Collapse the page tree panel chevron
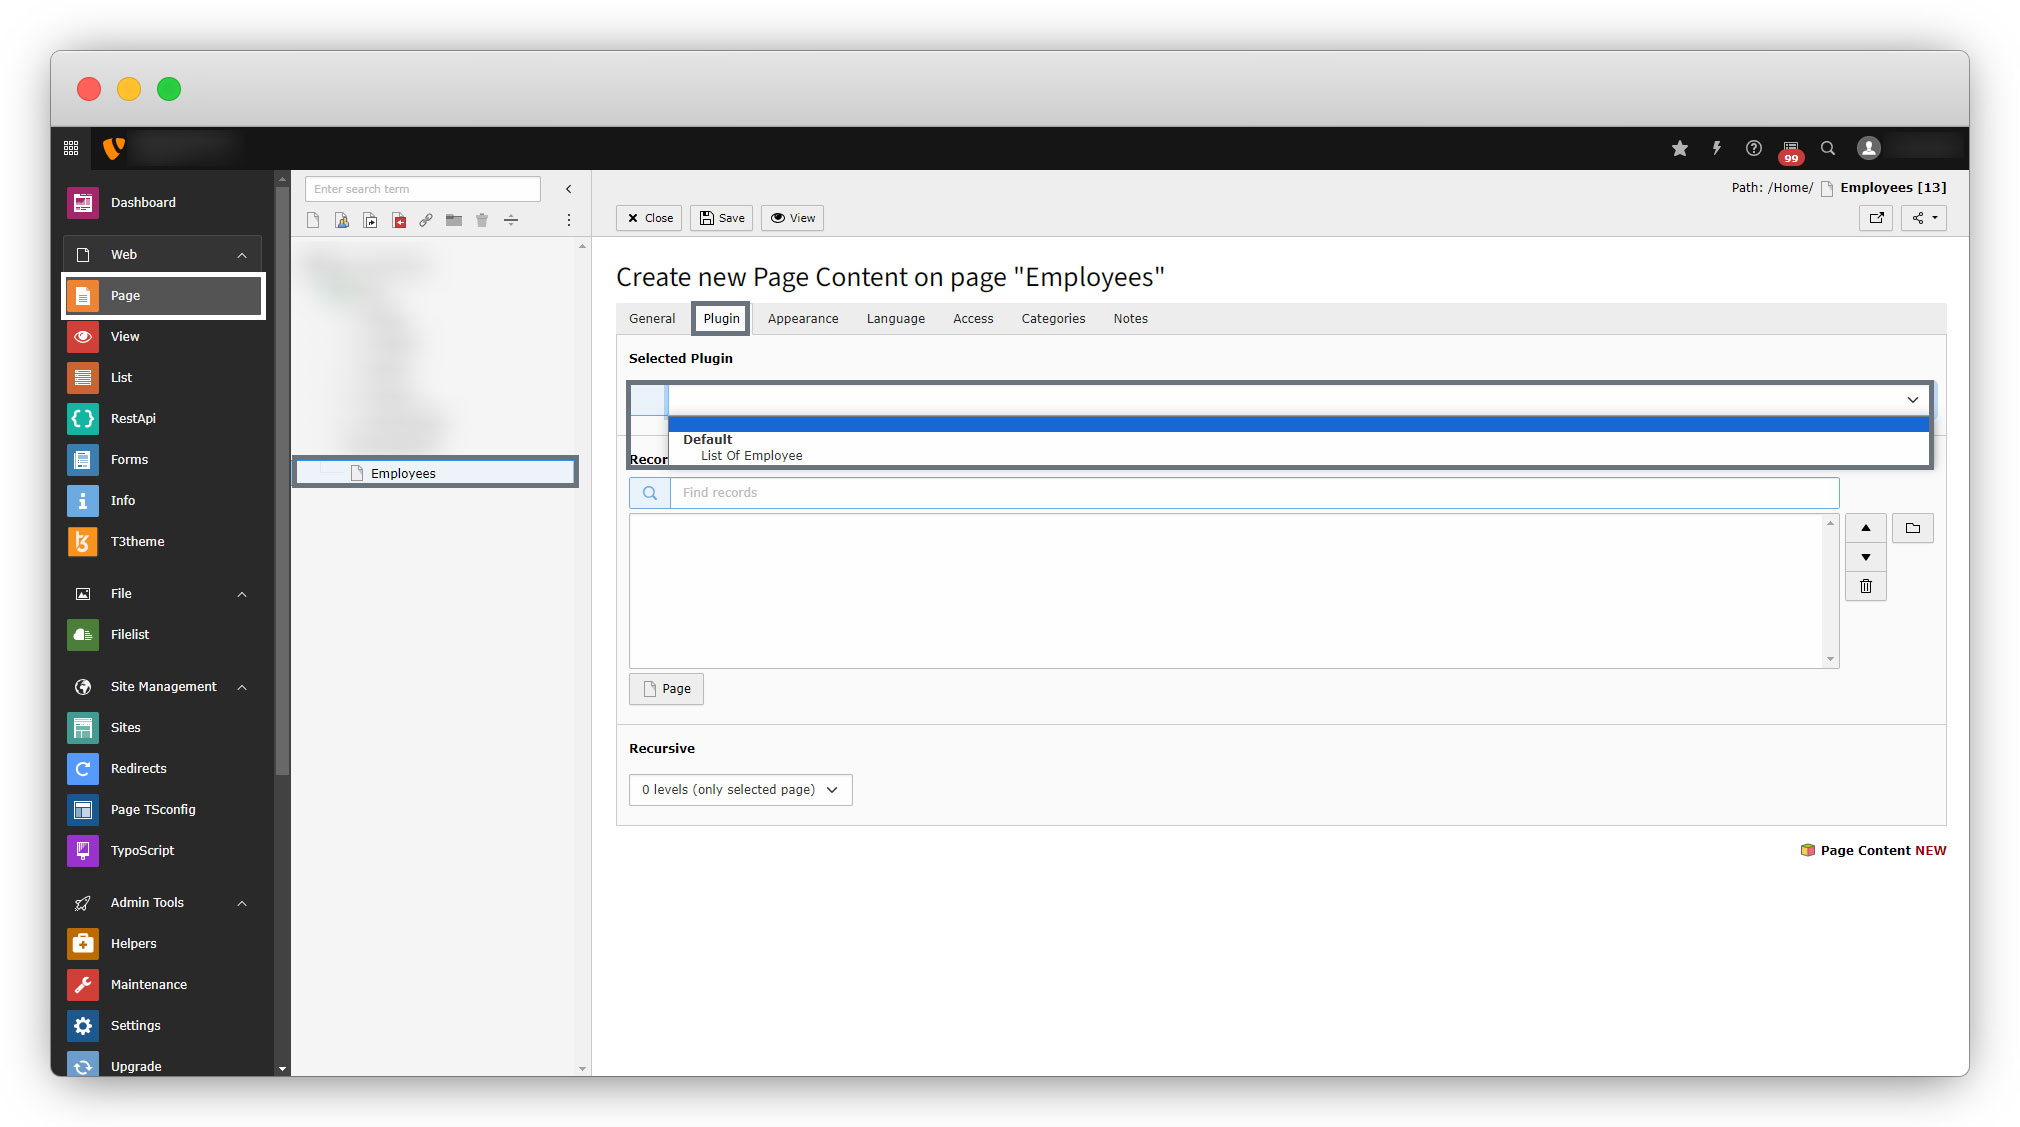This screenshot has width=2020, height=1127. (x=569, y=189)
